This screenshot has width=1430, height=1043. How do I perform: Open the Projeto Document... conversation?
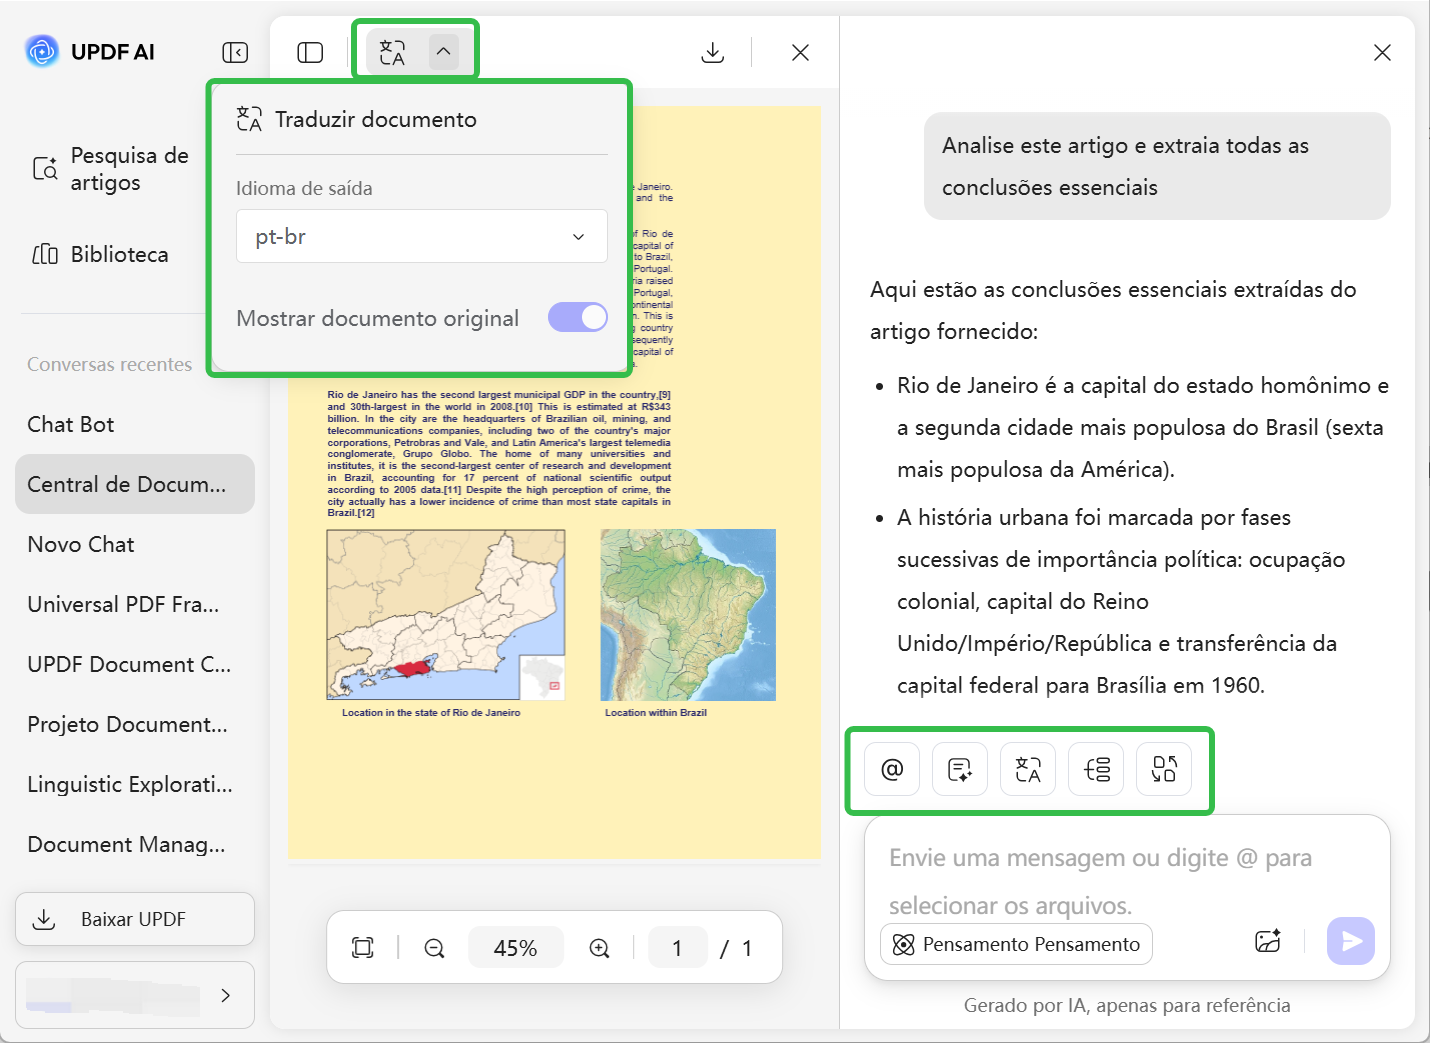[x=135, y=724]
